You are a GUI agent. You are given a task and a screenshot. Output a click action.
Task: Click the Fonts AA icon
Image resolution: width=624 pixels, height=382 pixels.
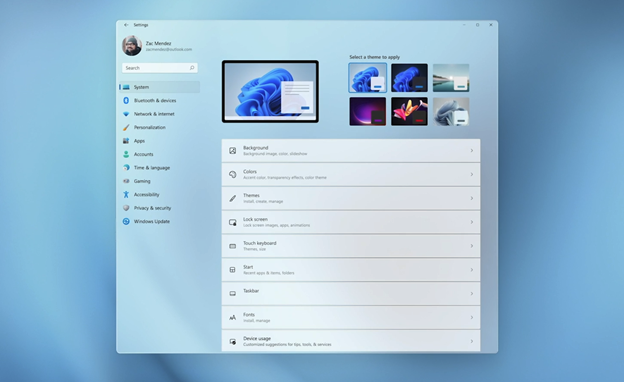(233, 318)
